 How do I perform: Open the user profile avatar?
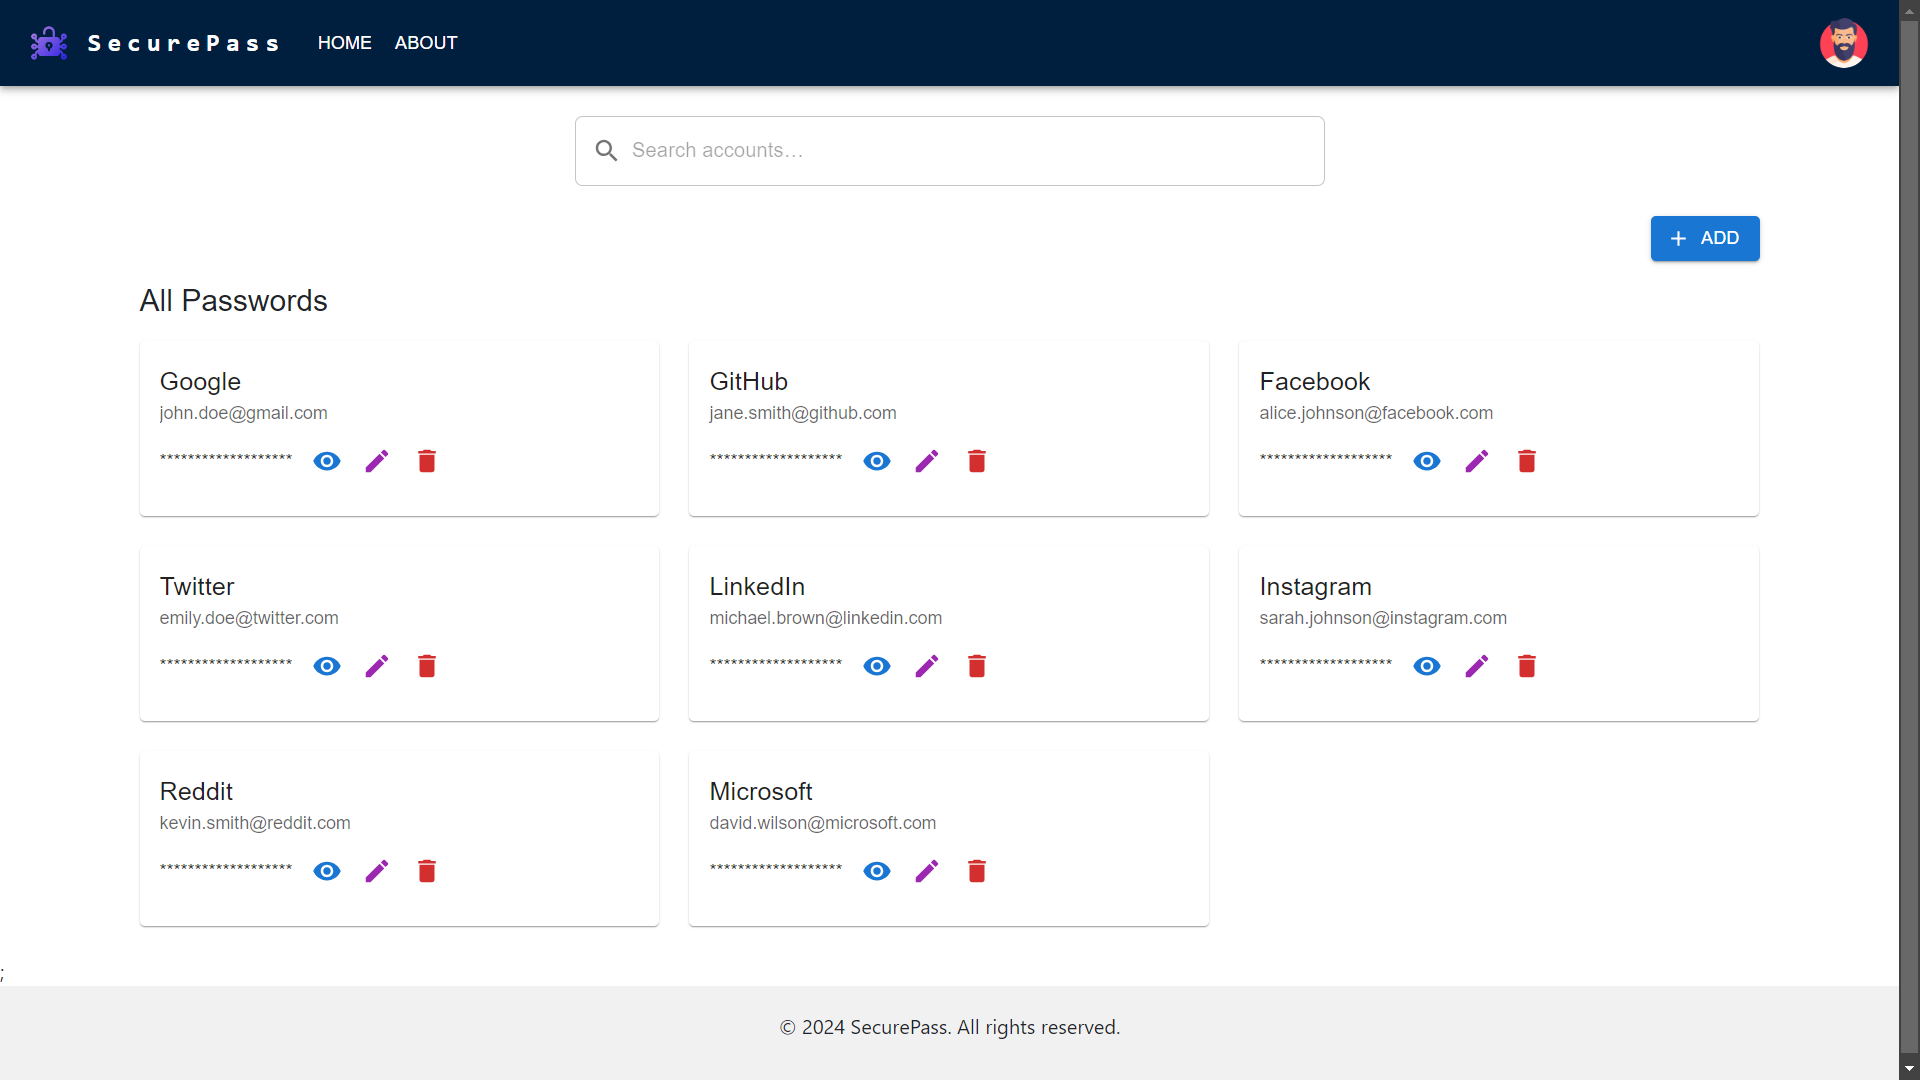coord(1844,43)
